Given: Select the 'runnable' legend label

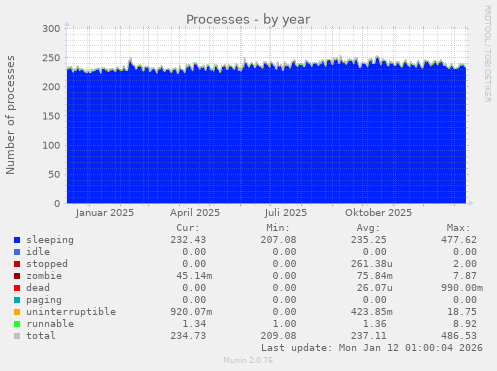Looking at the screenshot, I should click(50, 324).
